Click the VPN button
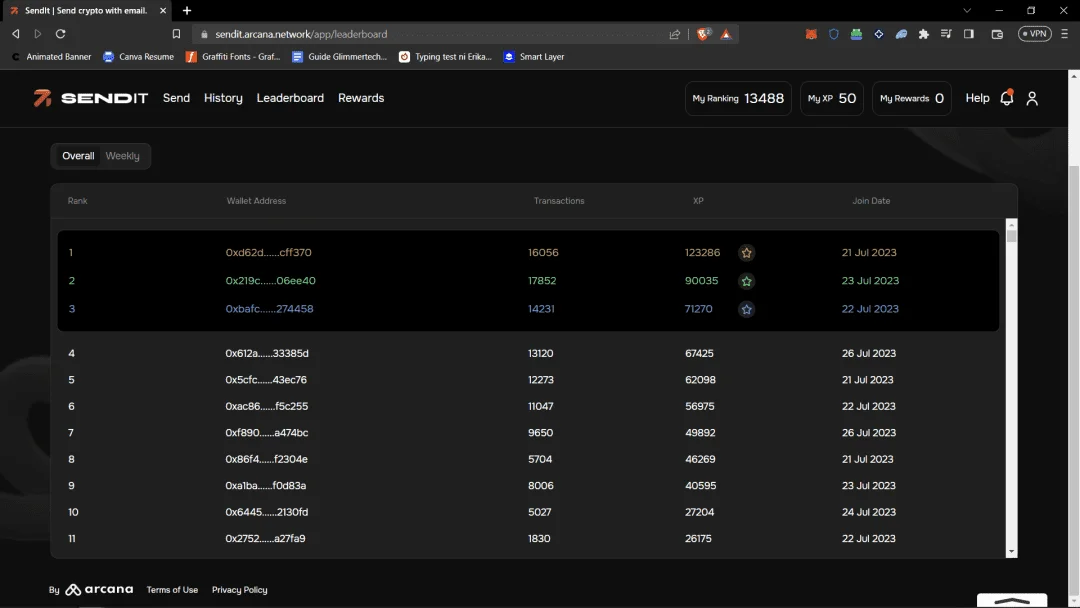 click(1035, 34)
